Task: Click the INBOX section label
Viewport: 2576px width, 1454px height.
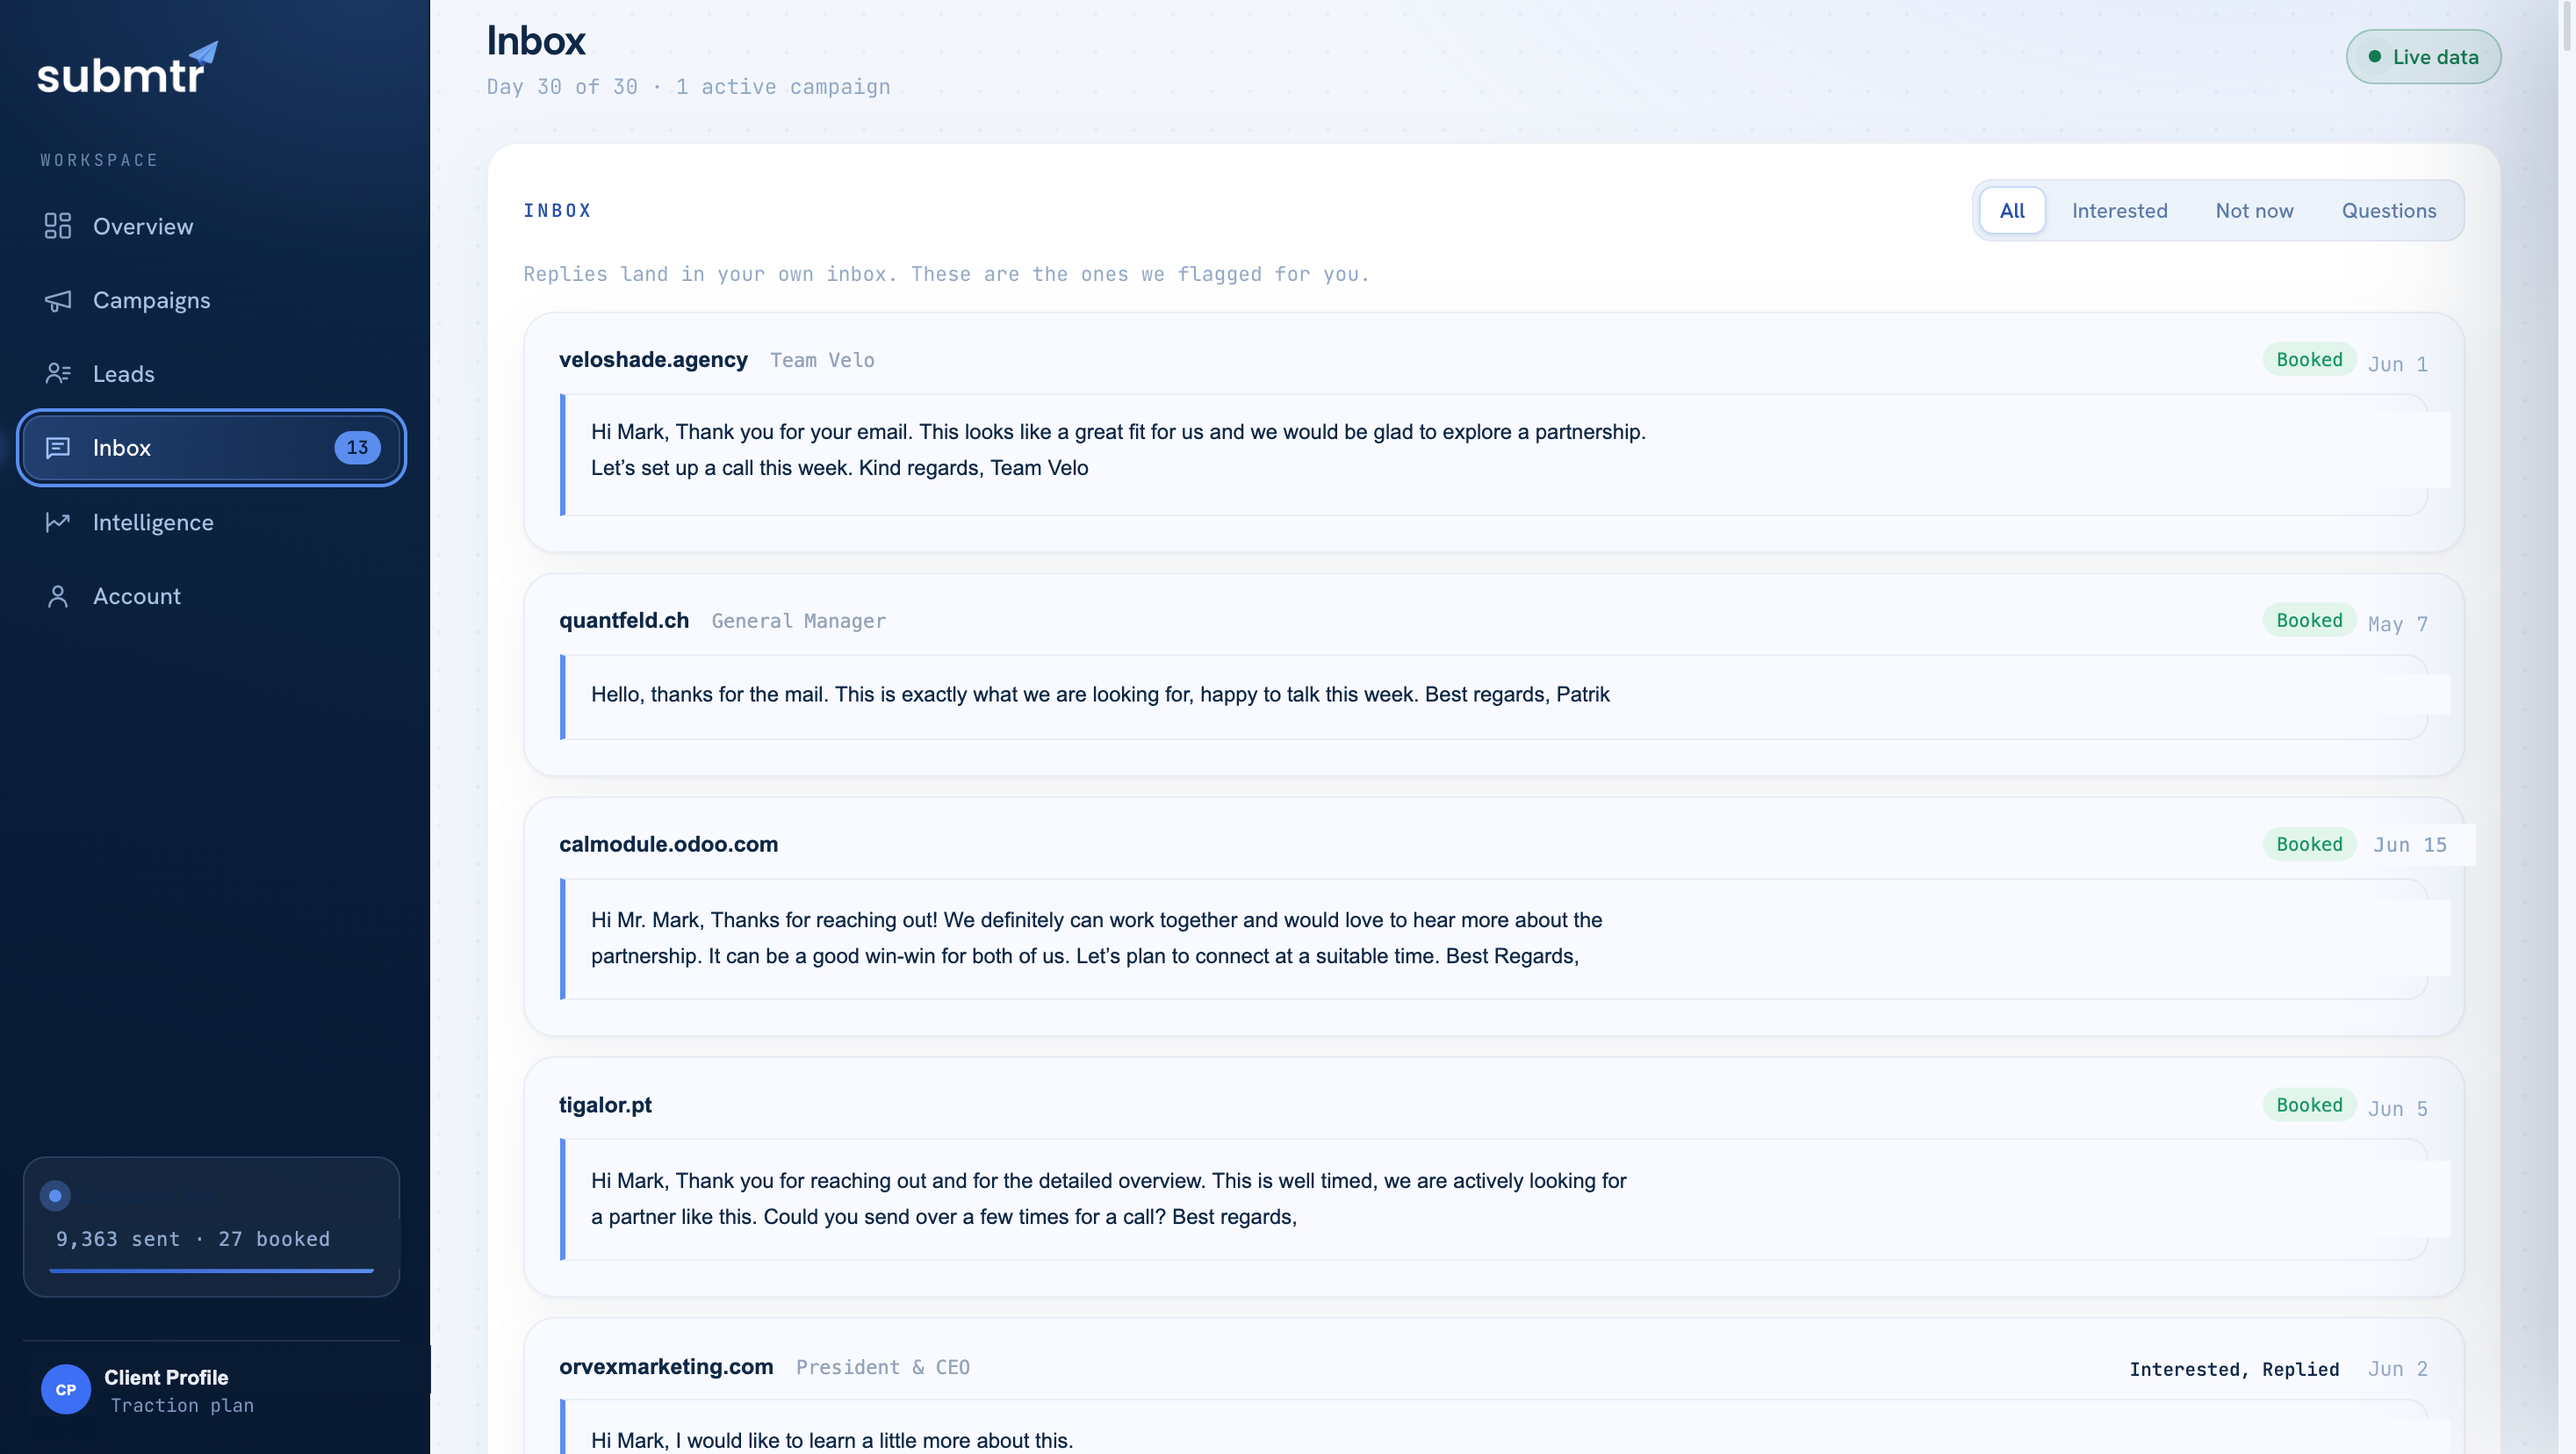Action: click(557, 210)
